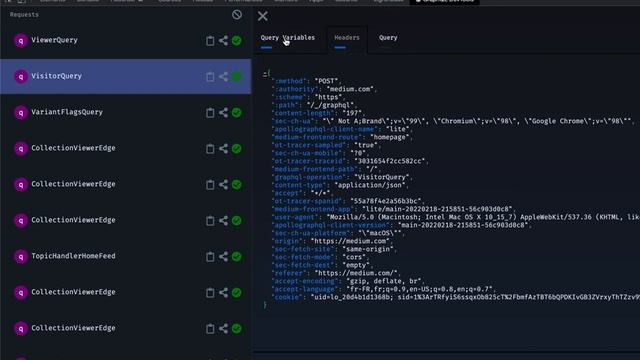Click the purple q icon beside ViewerQuery
640x360 pixels.
tap(21, 40)
